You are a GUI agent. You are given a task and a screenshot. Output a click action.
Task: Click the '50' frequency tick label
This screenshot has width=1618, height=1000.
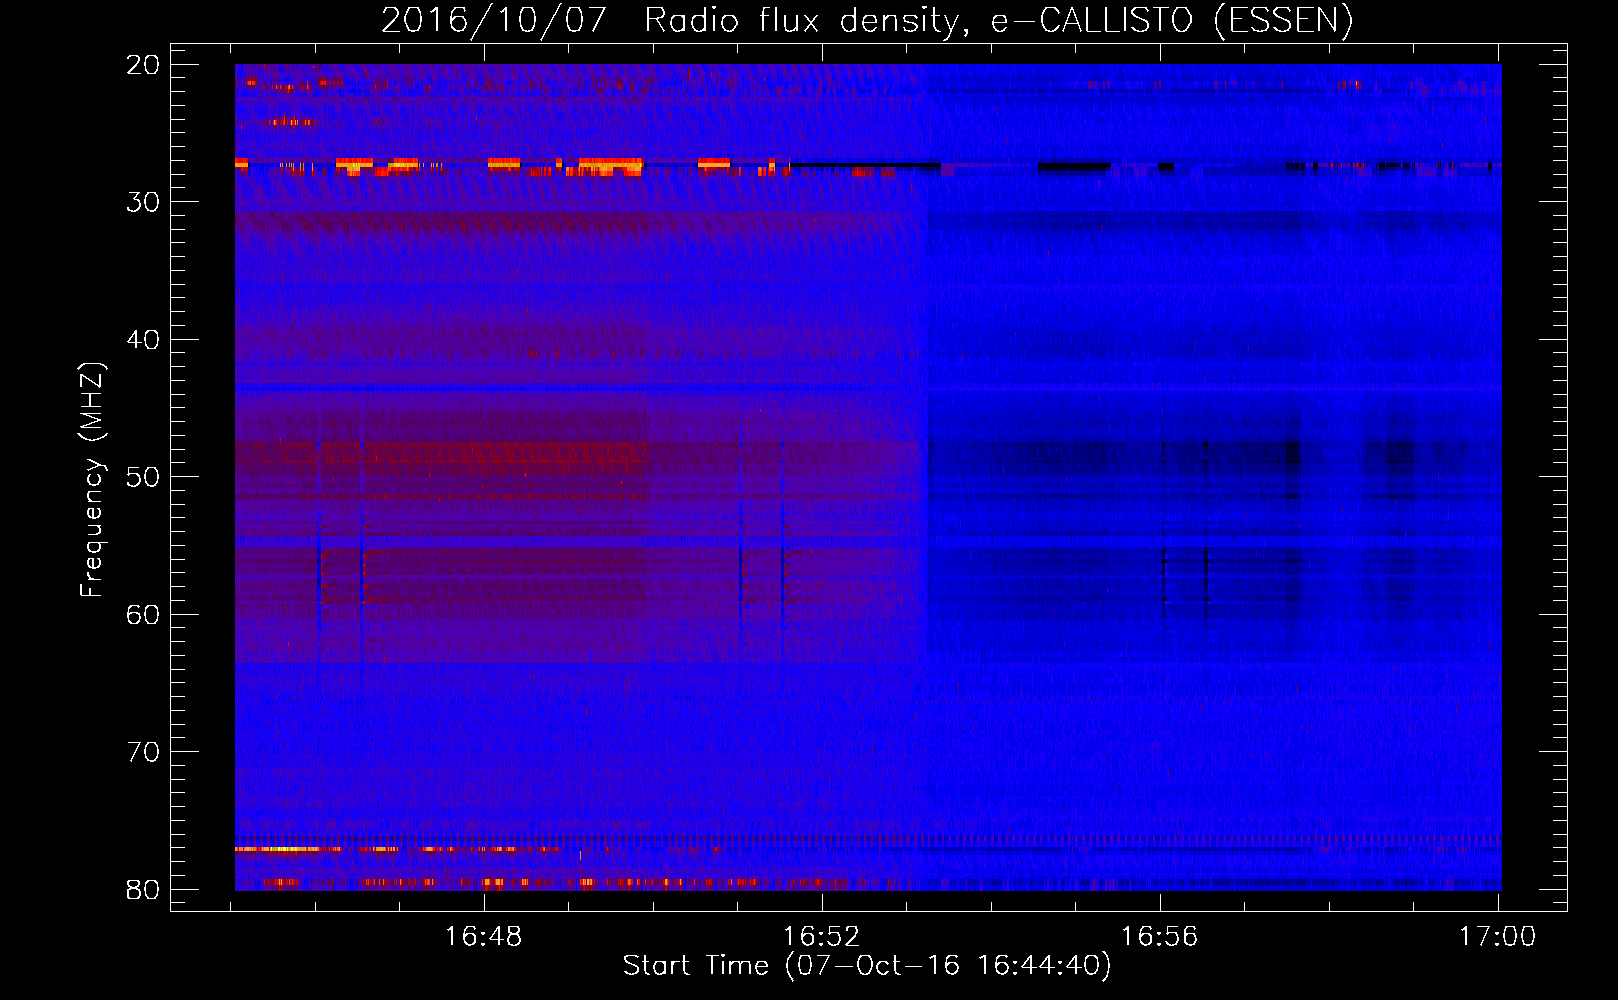(143, 477)
